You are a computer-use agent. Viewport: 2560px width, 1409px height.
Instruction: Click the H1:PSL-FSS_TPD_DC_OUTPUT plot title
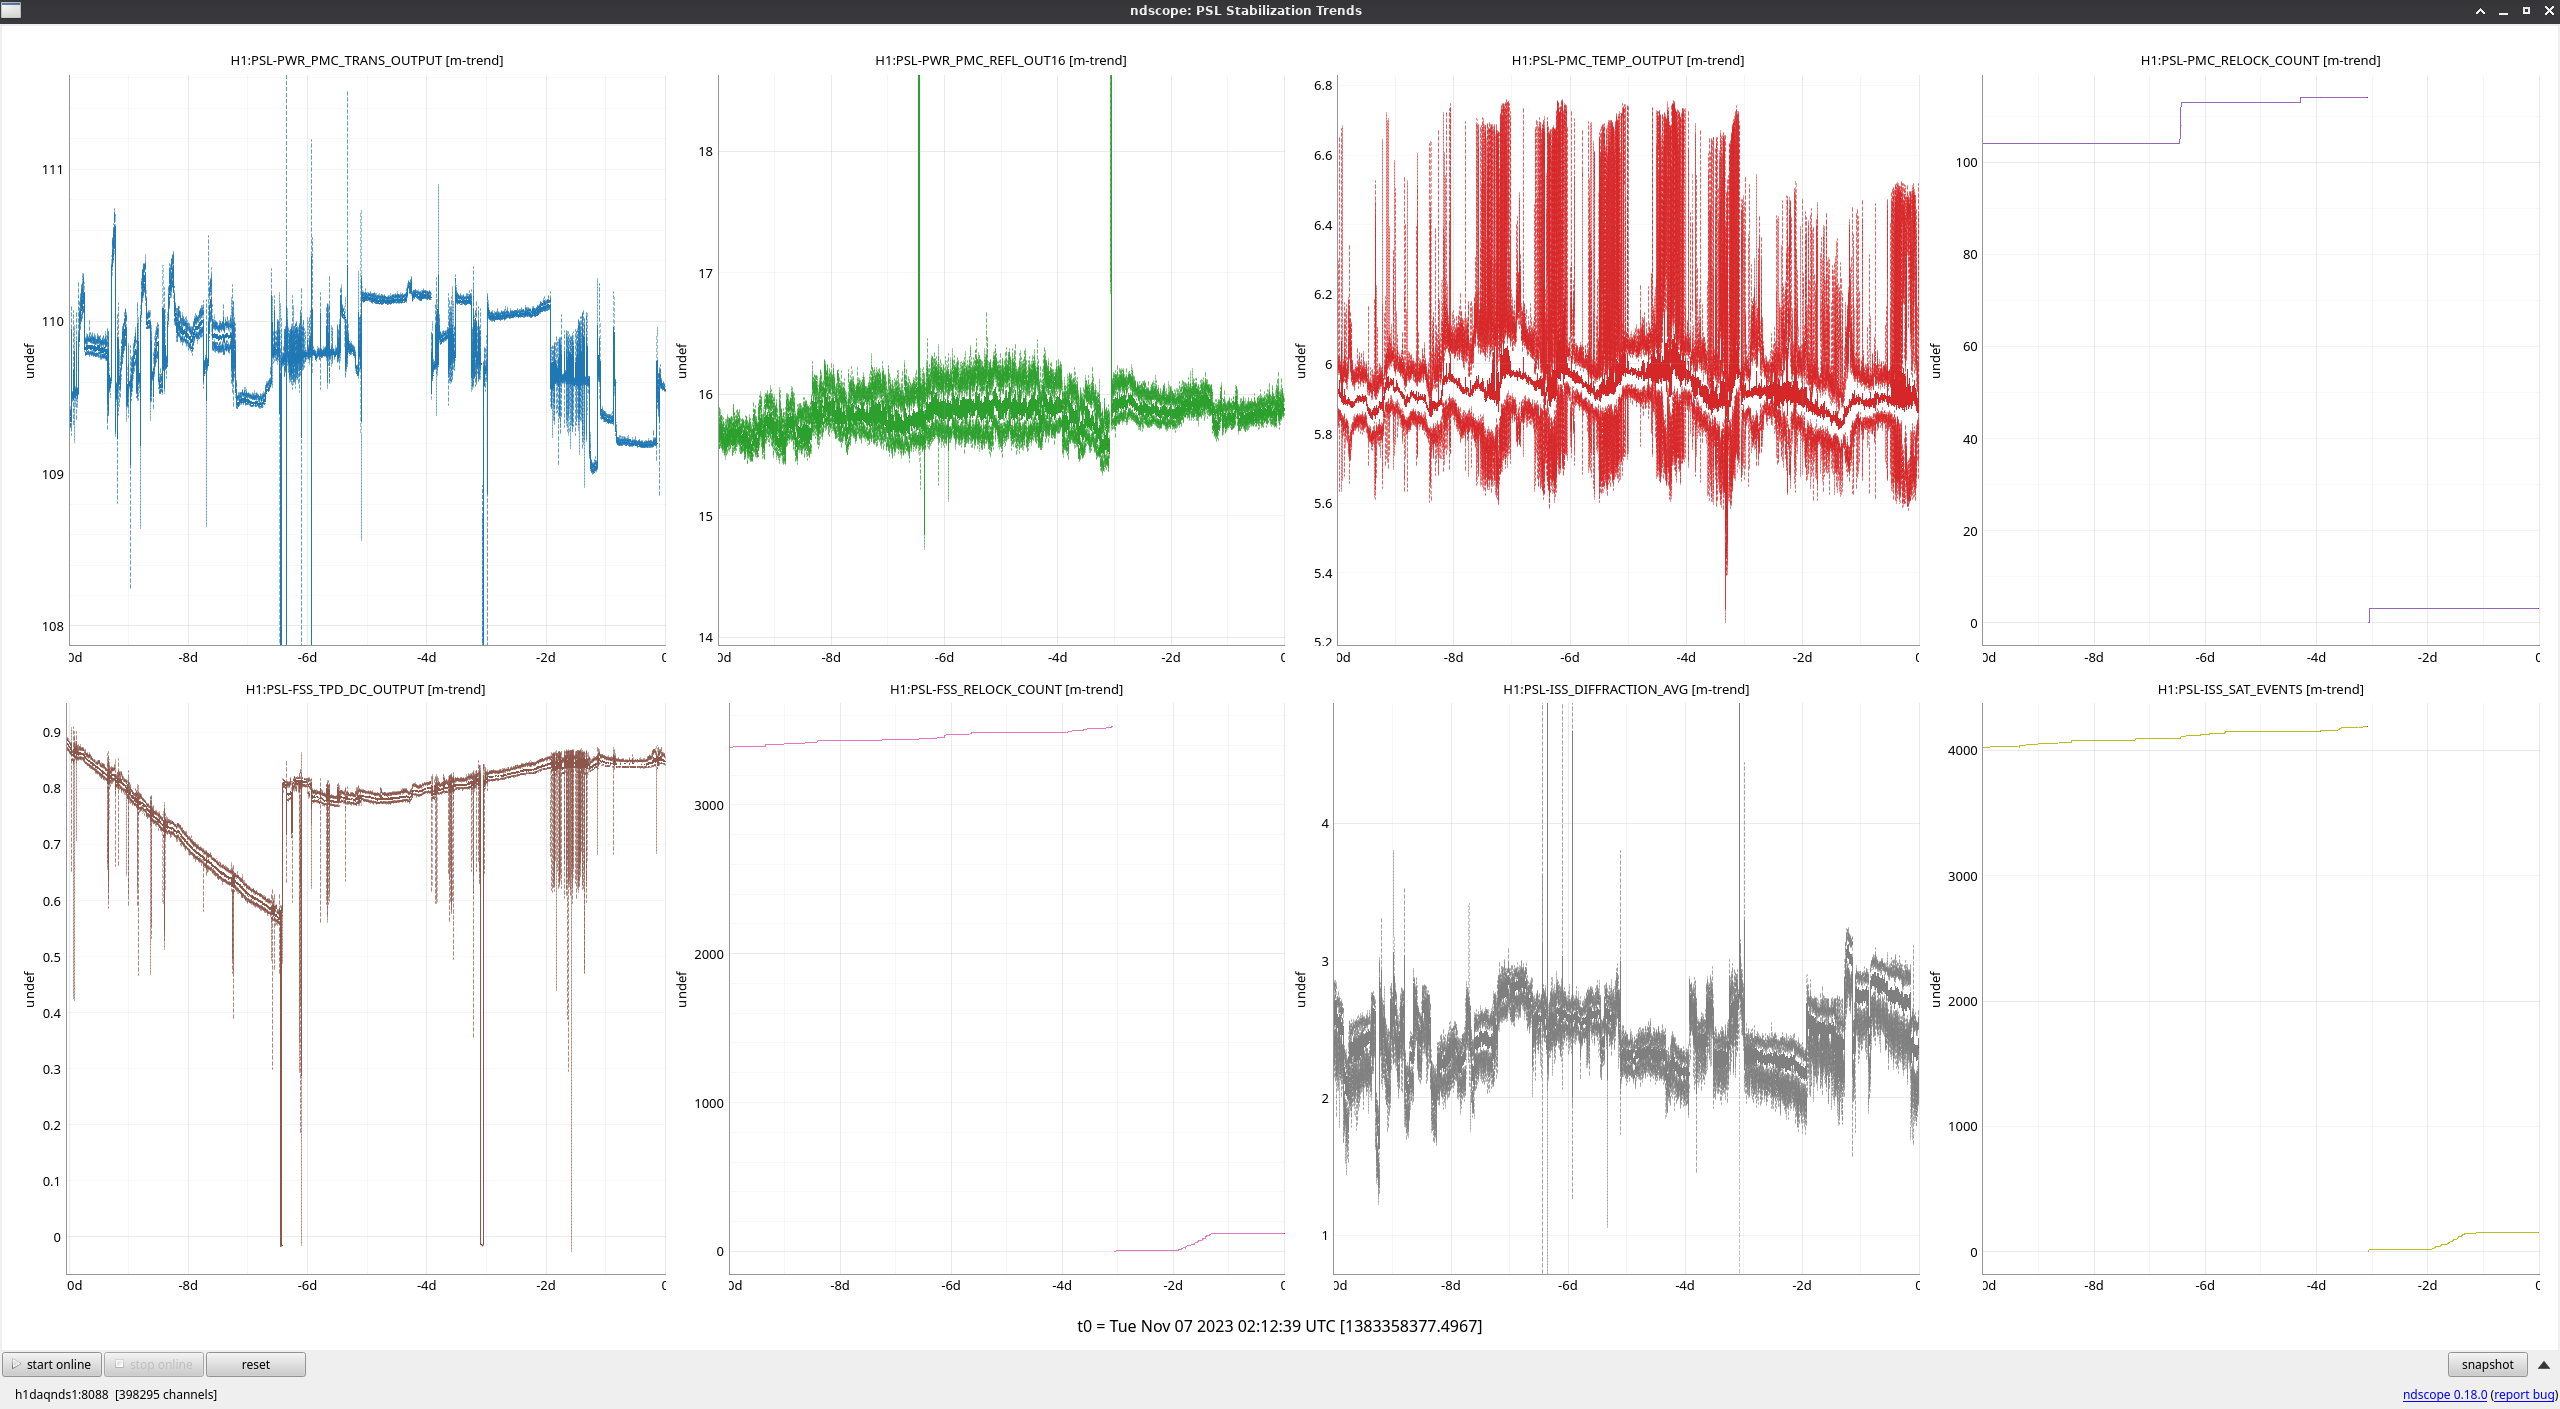click(365, 689)
